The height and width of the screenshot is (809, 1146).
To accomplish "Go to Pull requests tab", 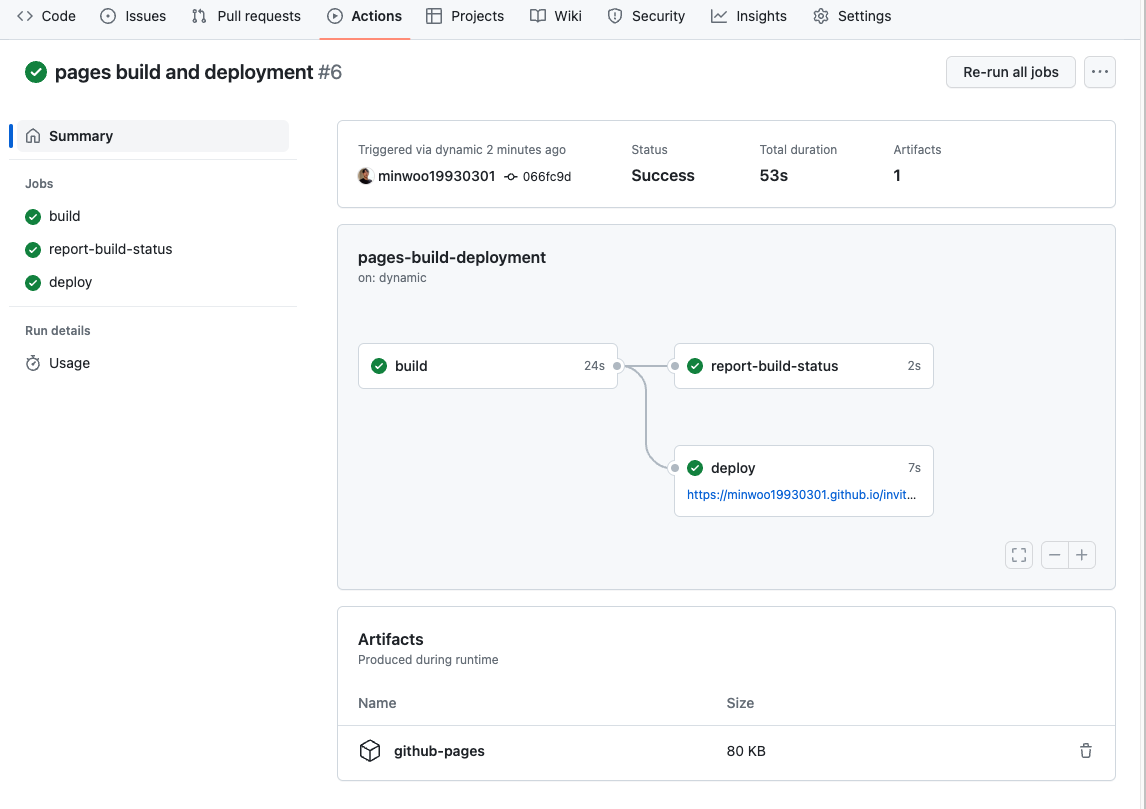I will pyautogui.click(x=246, y=16).
